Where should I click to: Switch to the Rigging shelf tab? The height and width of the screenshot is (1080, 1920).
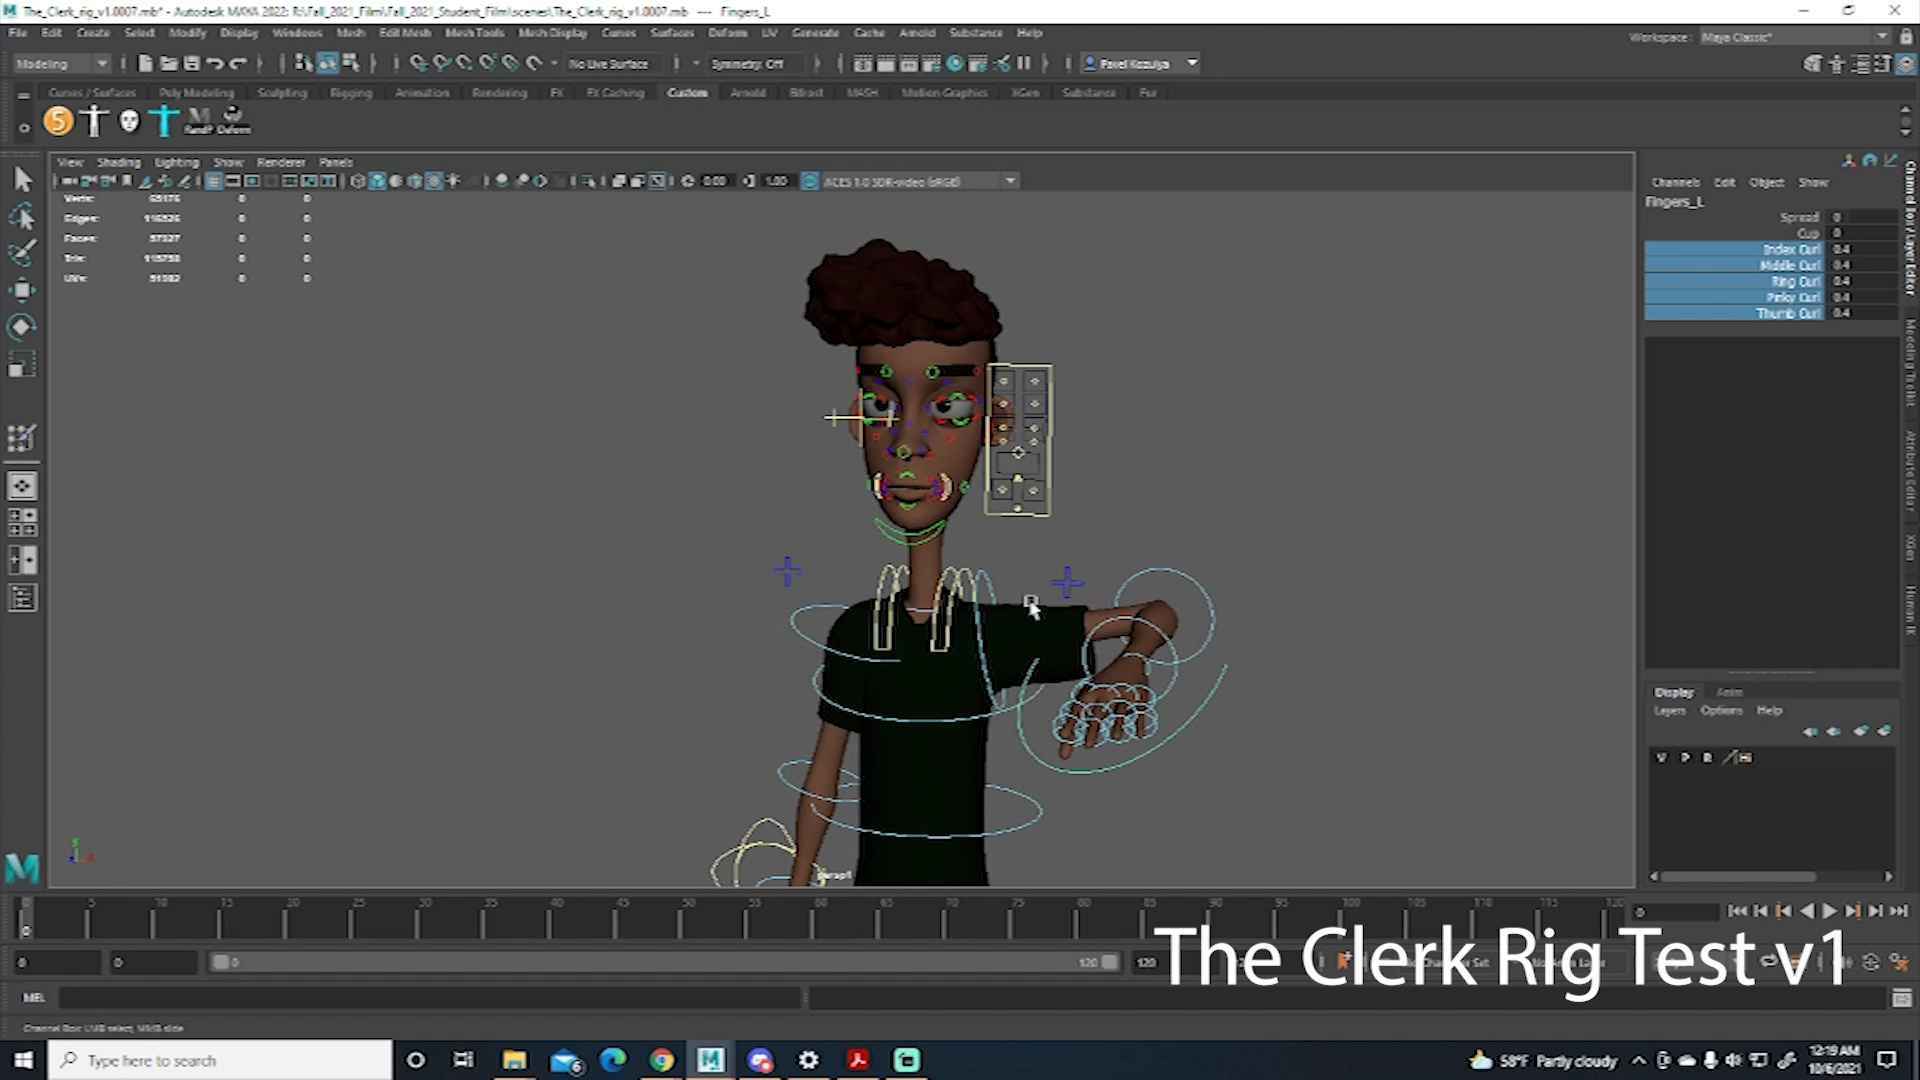pos(351,92)
